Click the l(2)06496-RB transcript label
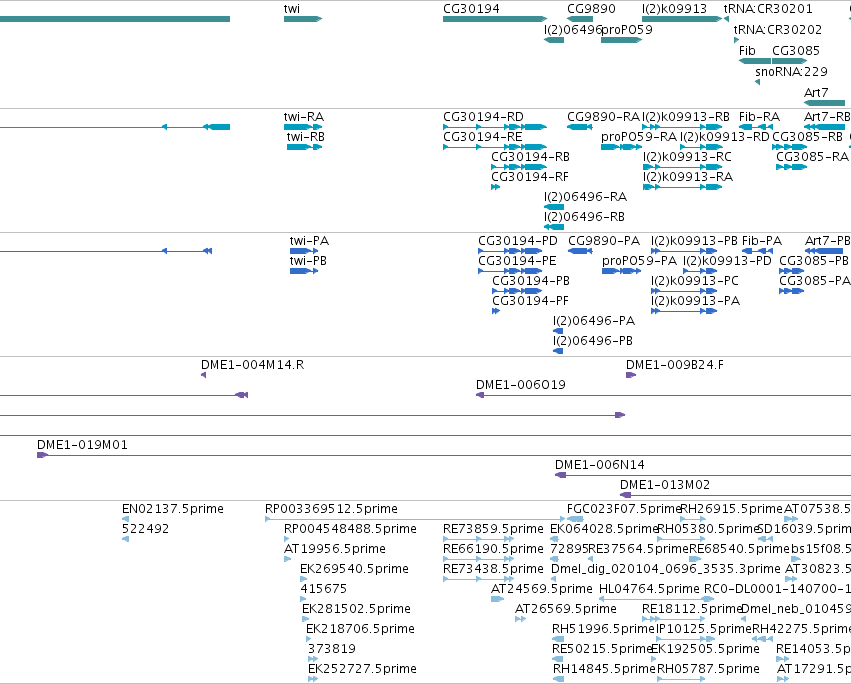This screenshot has width=851, height=684. click(584, 217)
